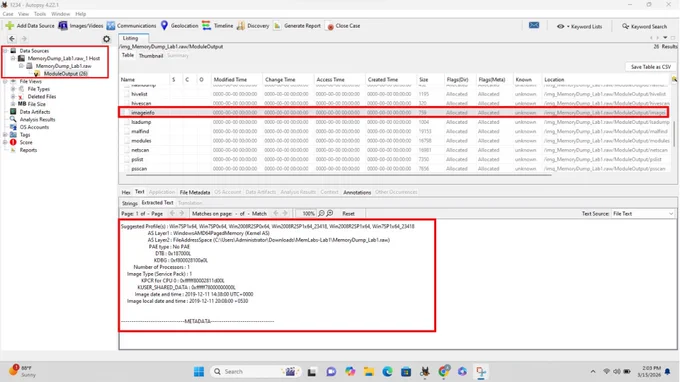680x382 pixels.
Task: Open the Communications tool
Action: pyautogui.click(x=131, y=26)
